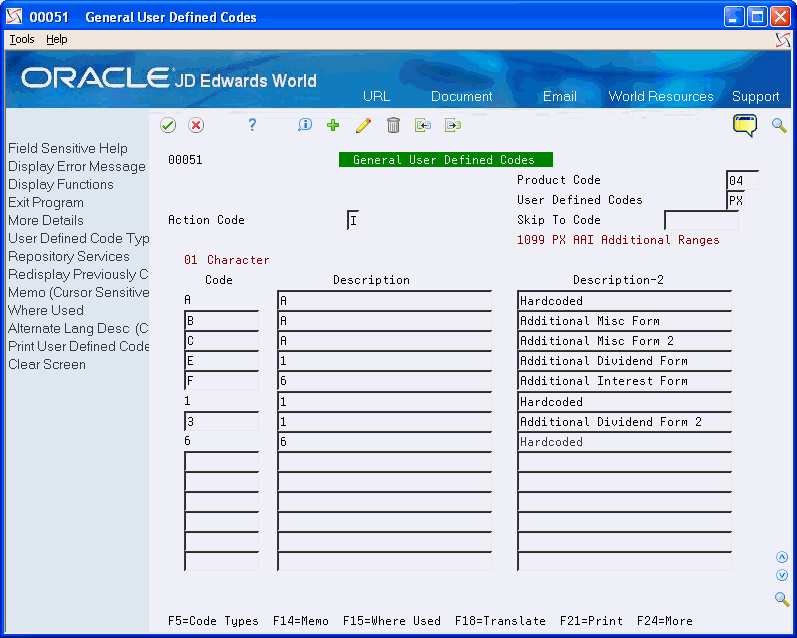Open the URL link in banner
Image resolution: width=797 pixels, height=638 pixels.
click(x=376, y=96)
